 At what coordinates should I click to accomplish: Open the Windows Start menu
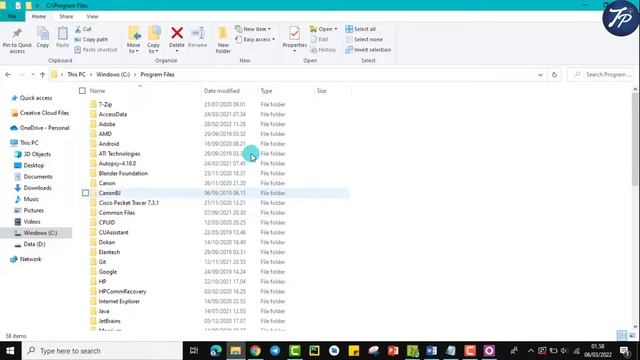coord(10,351)
